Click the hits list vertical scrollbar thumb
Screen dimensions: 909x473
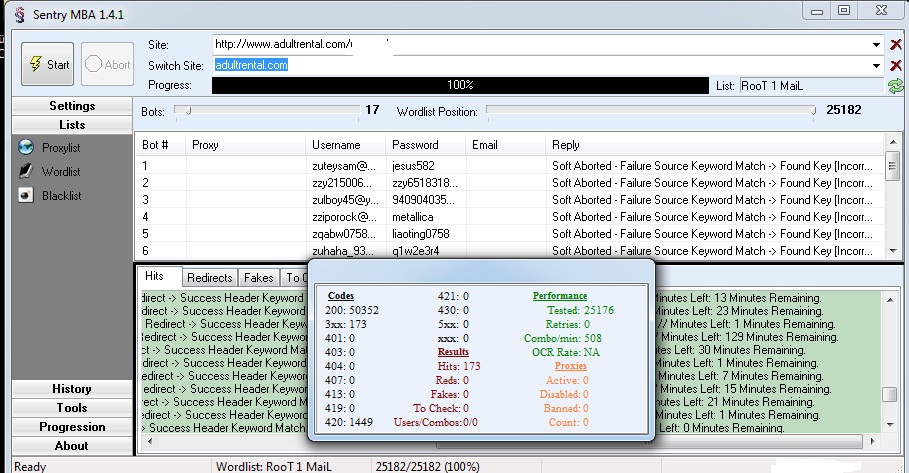click(x=890, y=395)
